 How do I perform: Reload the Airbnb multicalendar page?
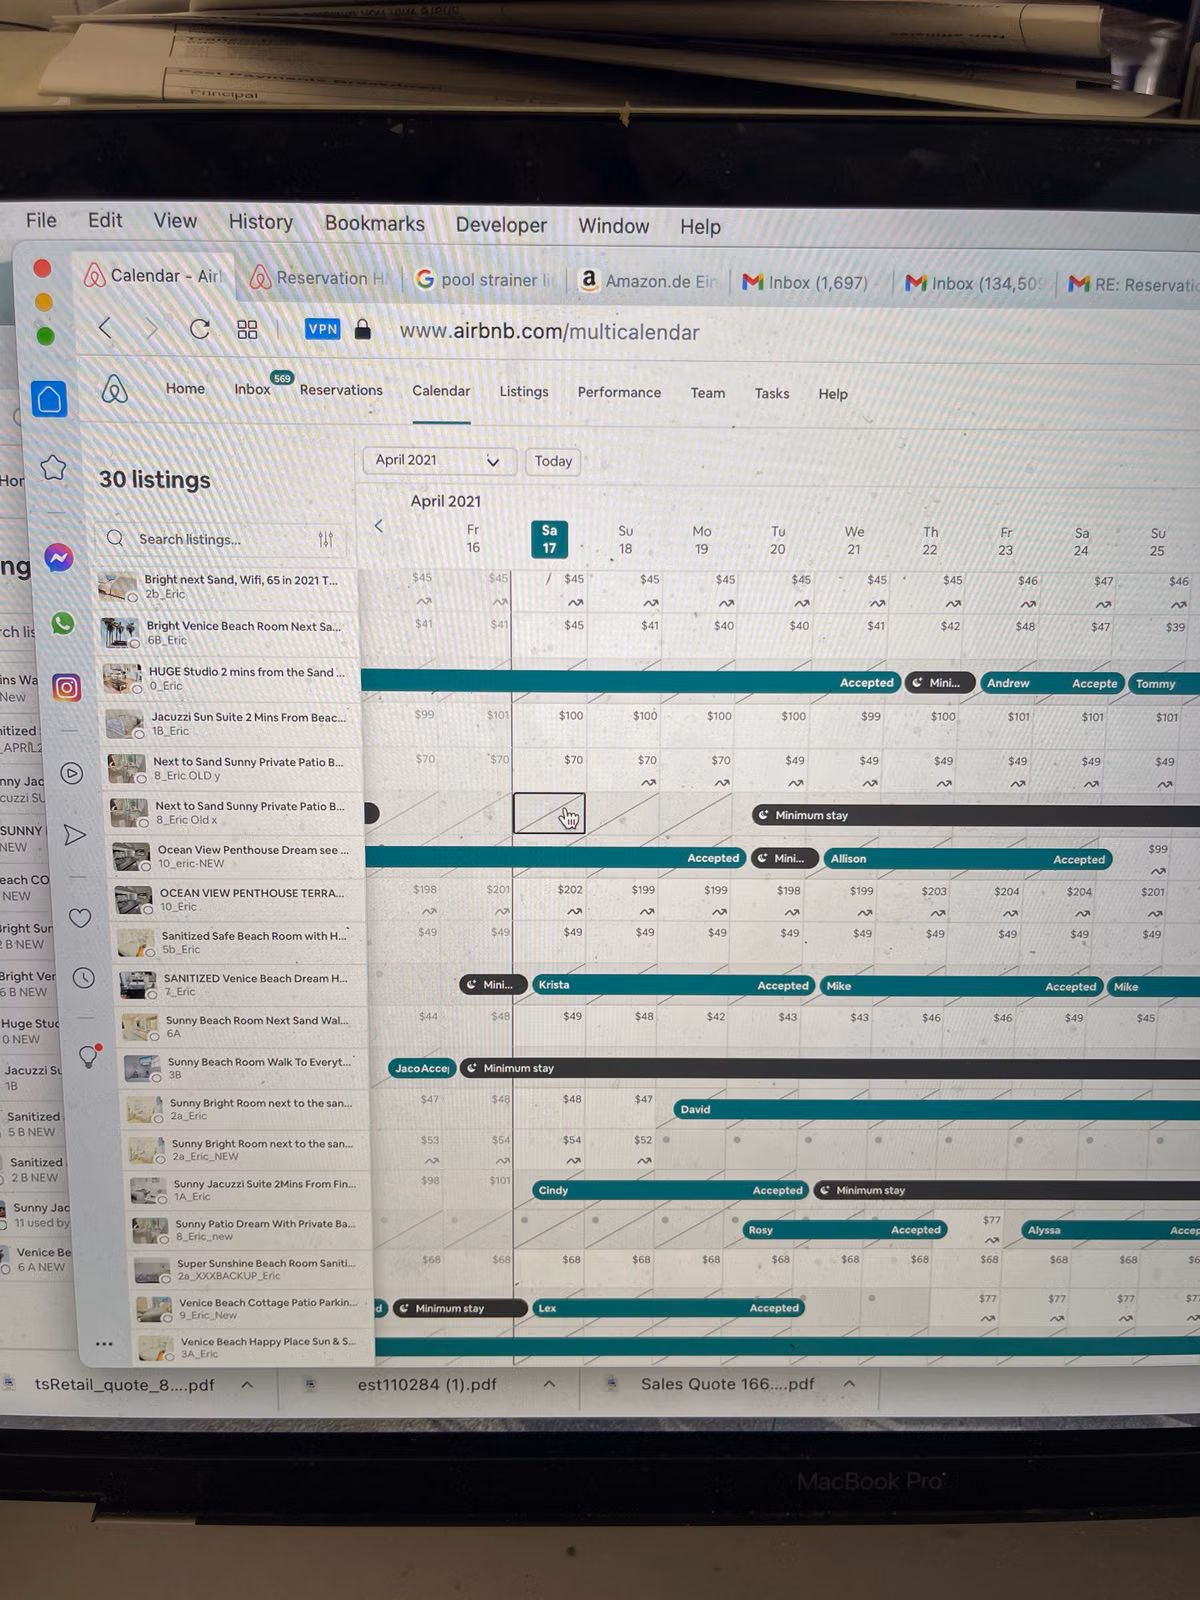200,329
